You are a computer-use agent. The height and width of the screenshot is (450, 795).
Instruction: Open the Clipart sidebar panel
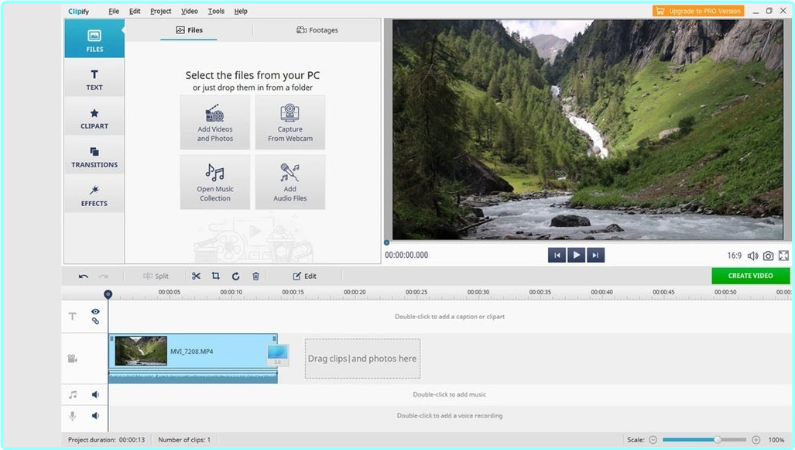coord(94,118)
